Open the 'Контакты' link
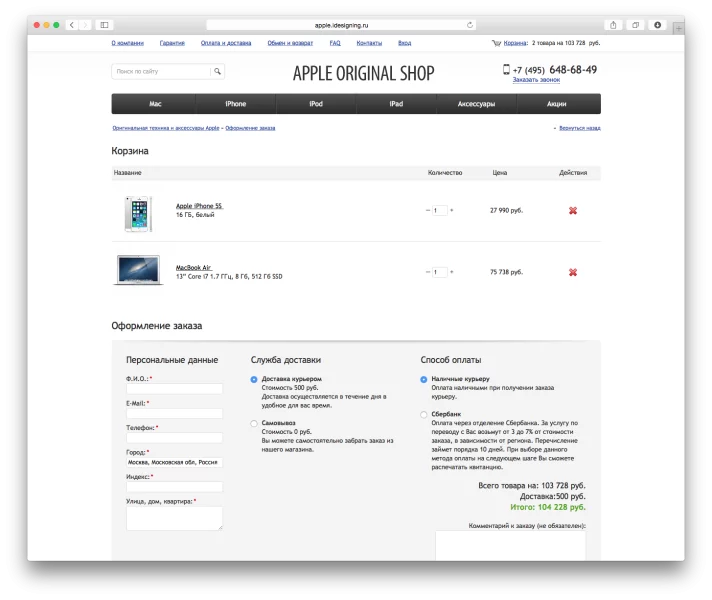Viewport: 712px width, 600px height. [369, 43]
